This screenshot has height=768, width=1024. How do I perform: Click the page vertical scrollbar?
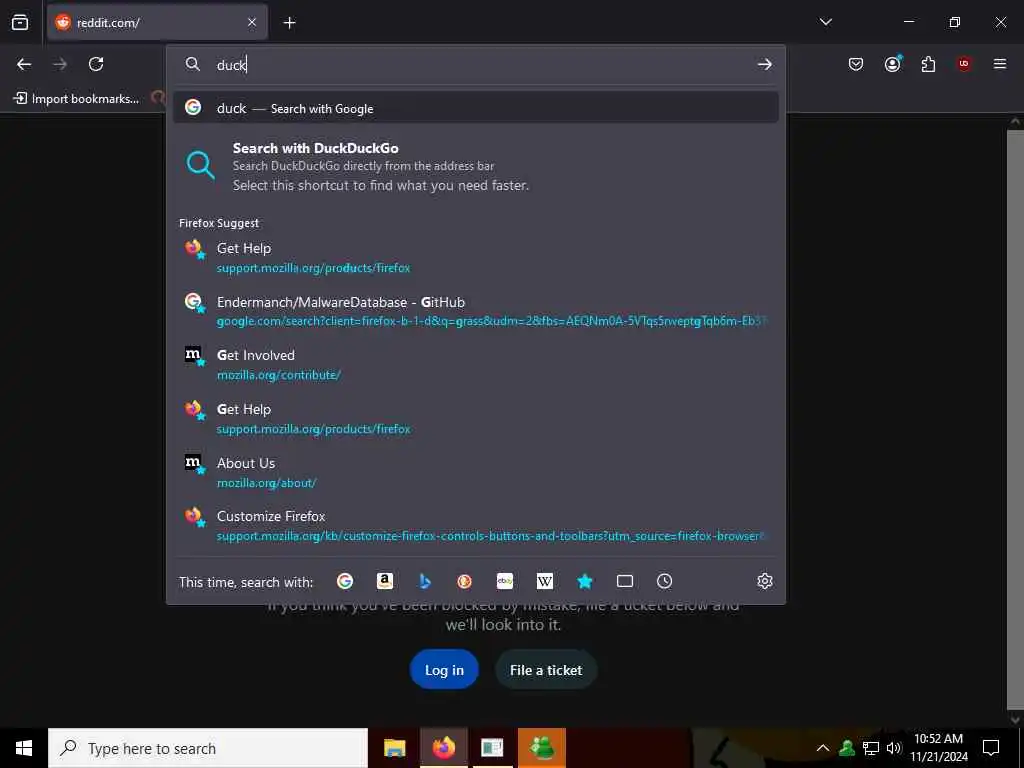pos(1015,421)
